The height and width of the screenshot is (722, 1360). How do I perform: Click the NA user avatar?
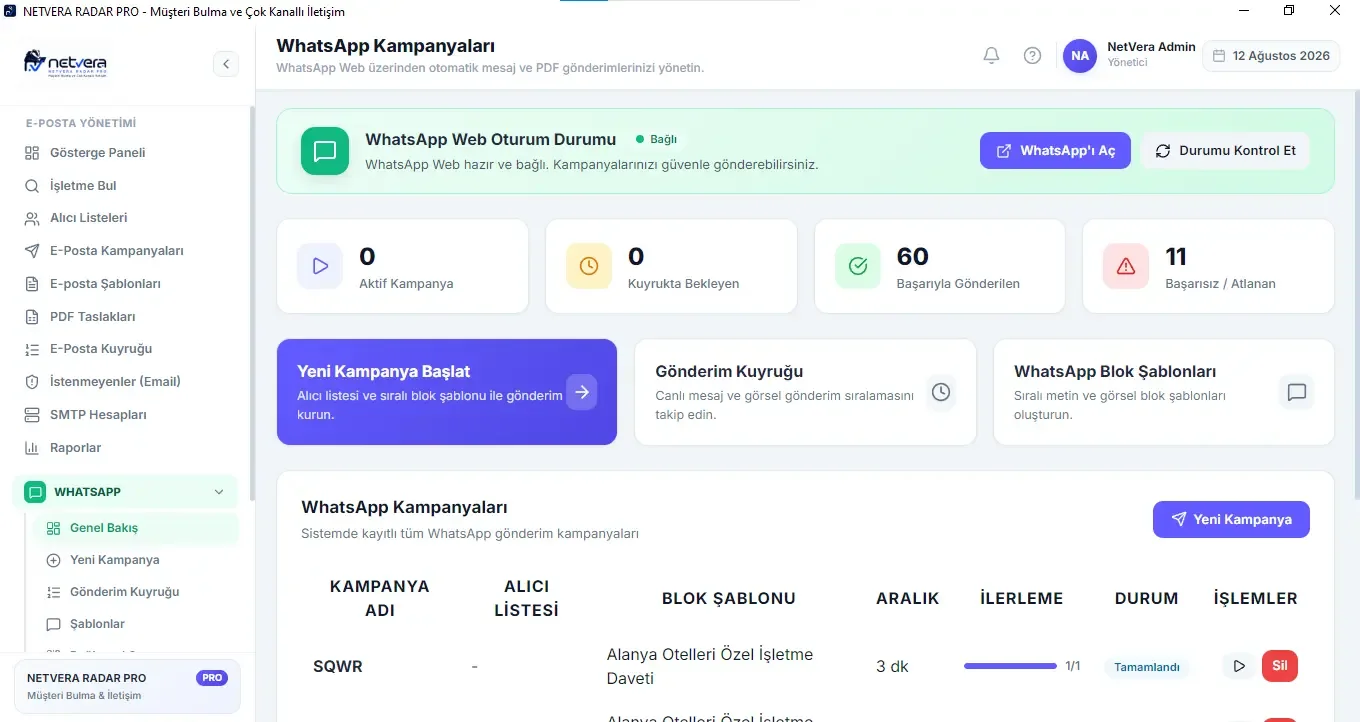[x=1080, y=56]
